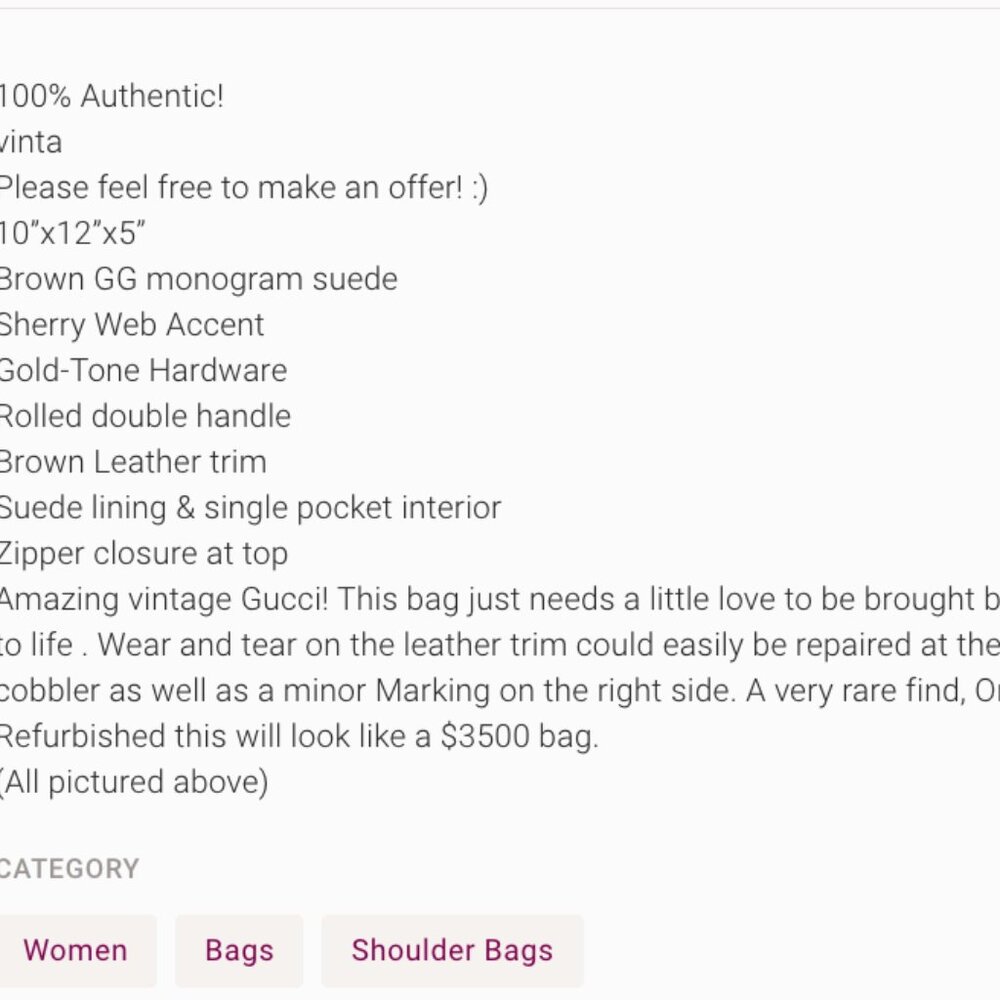Select the Bags category tag
This screenshot has height=1000, width=1000.
click(x=239, y=950)
